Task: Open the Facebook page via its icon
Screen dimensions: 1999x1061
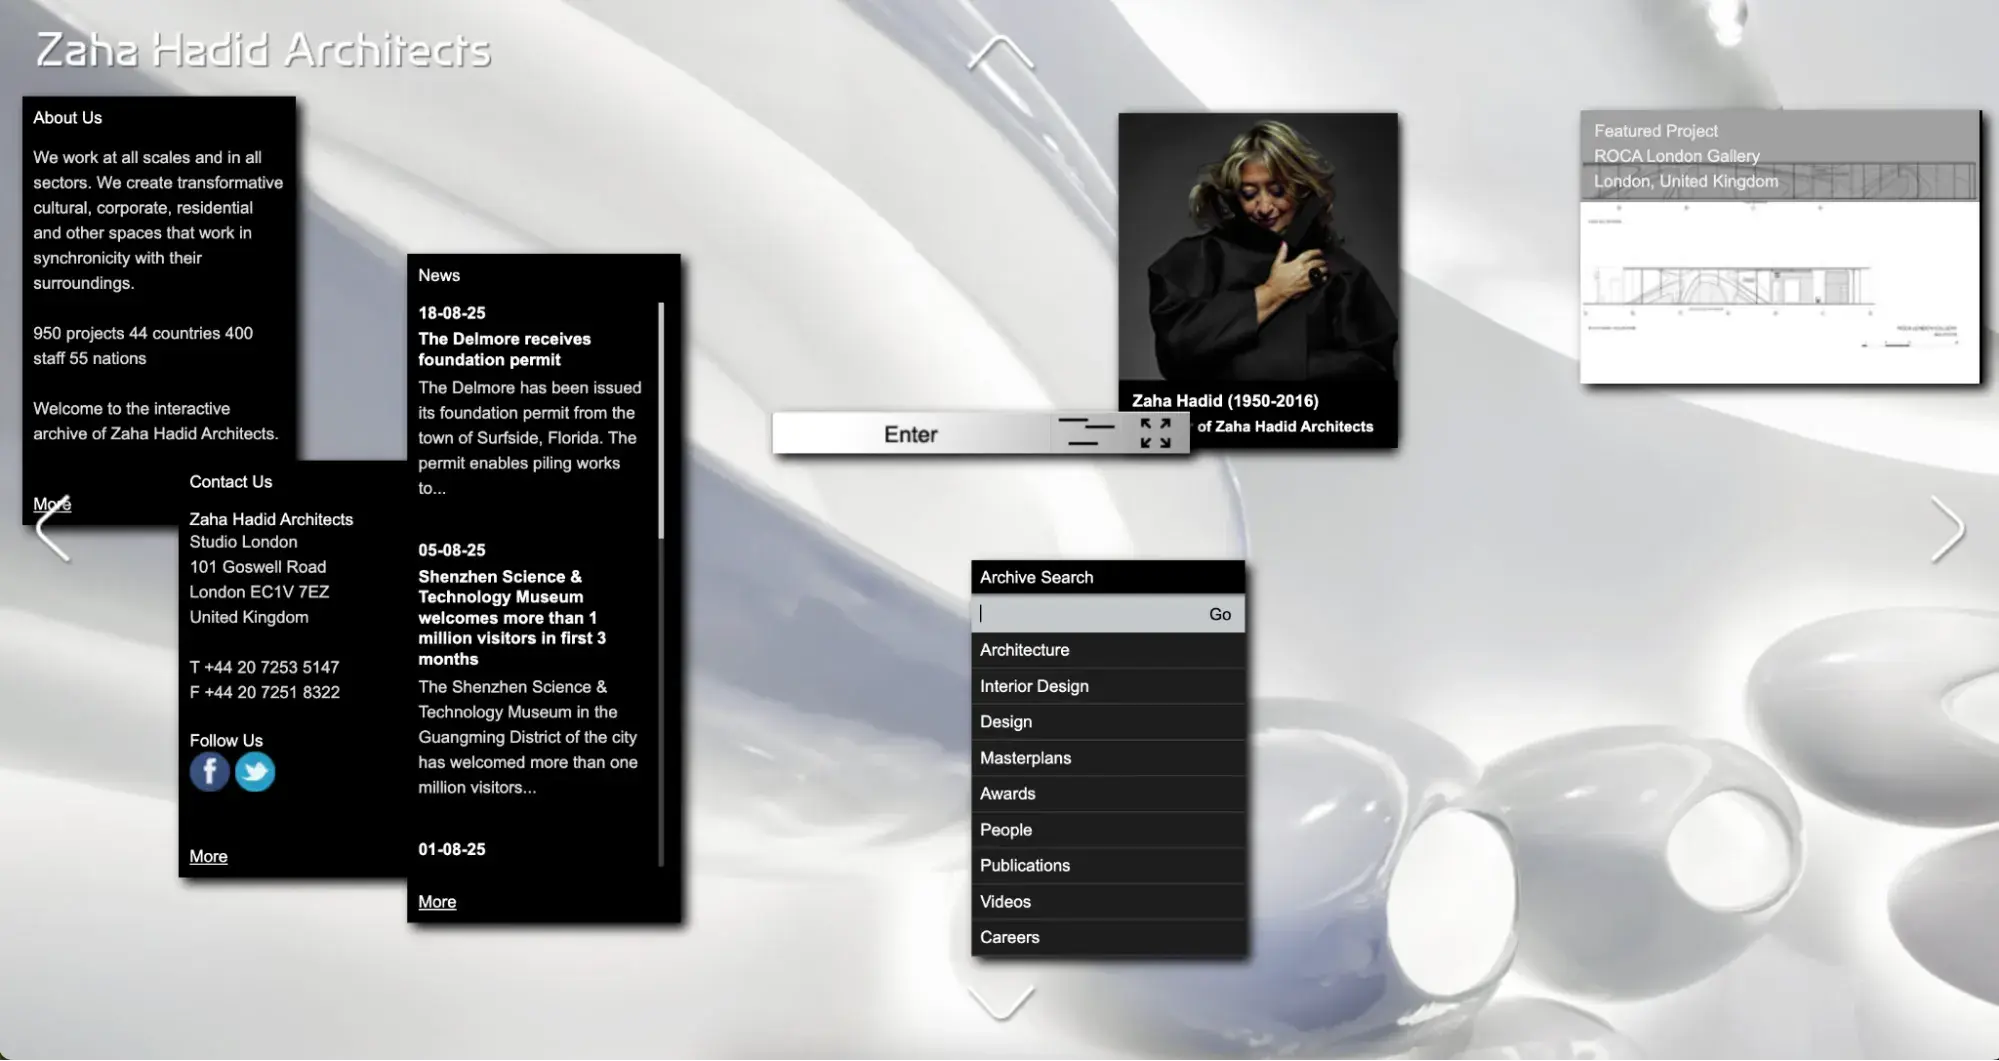Action: tap(209, 771)
